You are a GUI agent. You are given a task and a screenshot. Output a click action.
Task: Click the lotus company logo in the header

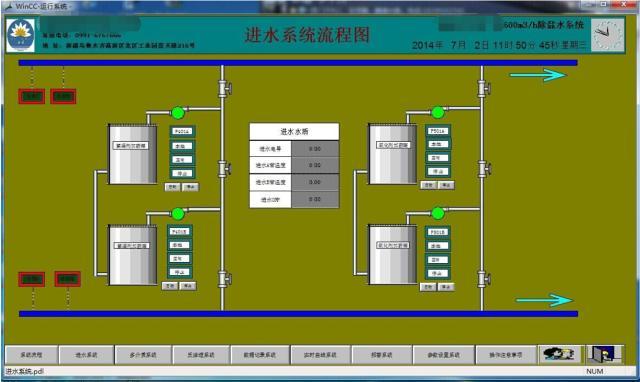pyautogui.click(x=20, y=35)
